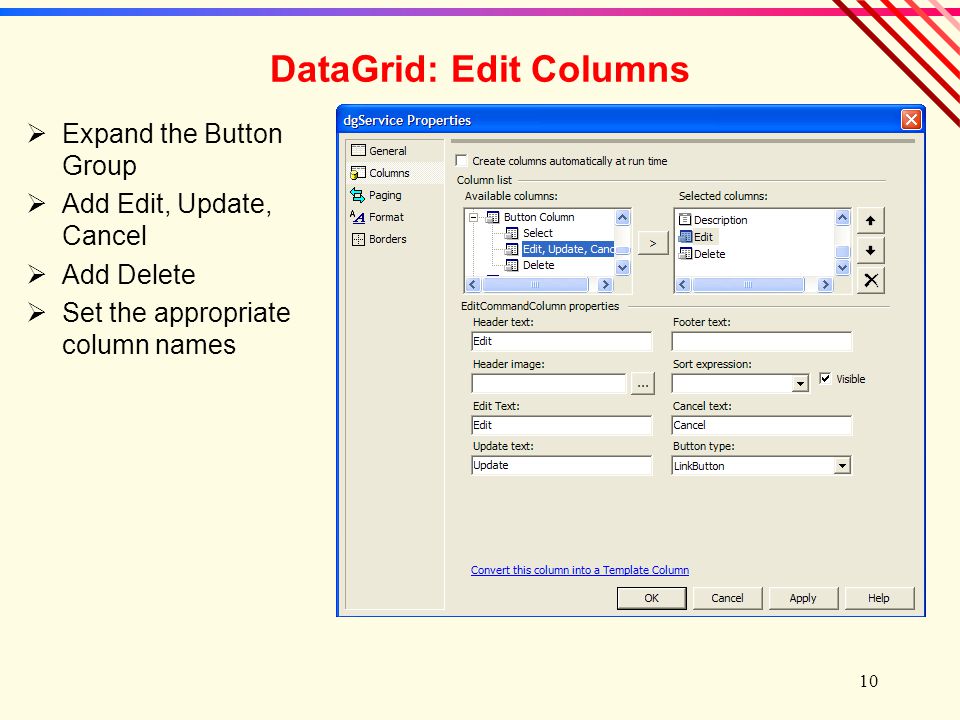Click the Description column icon
This screenshot has width=960, height=720.
point(685,219)
